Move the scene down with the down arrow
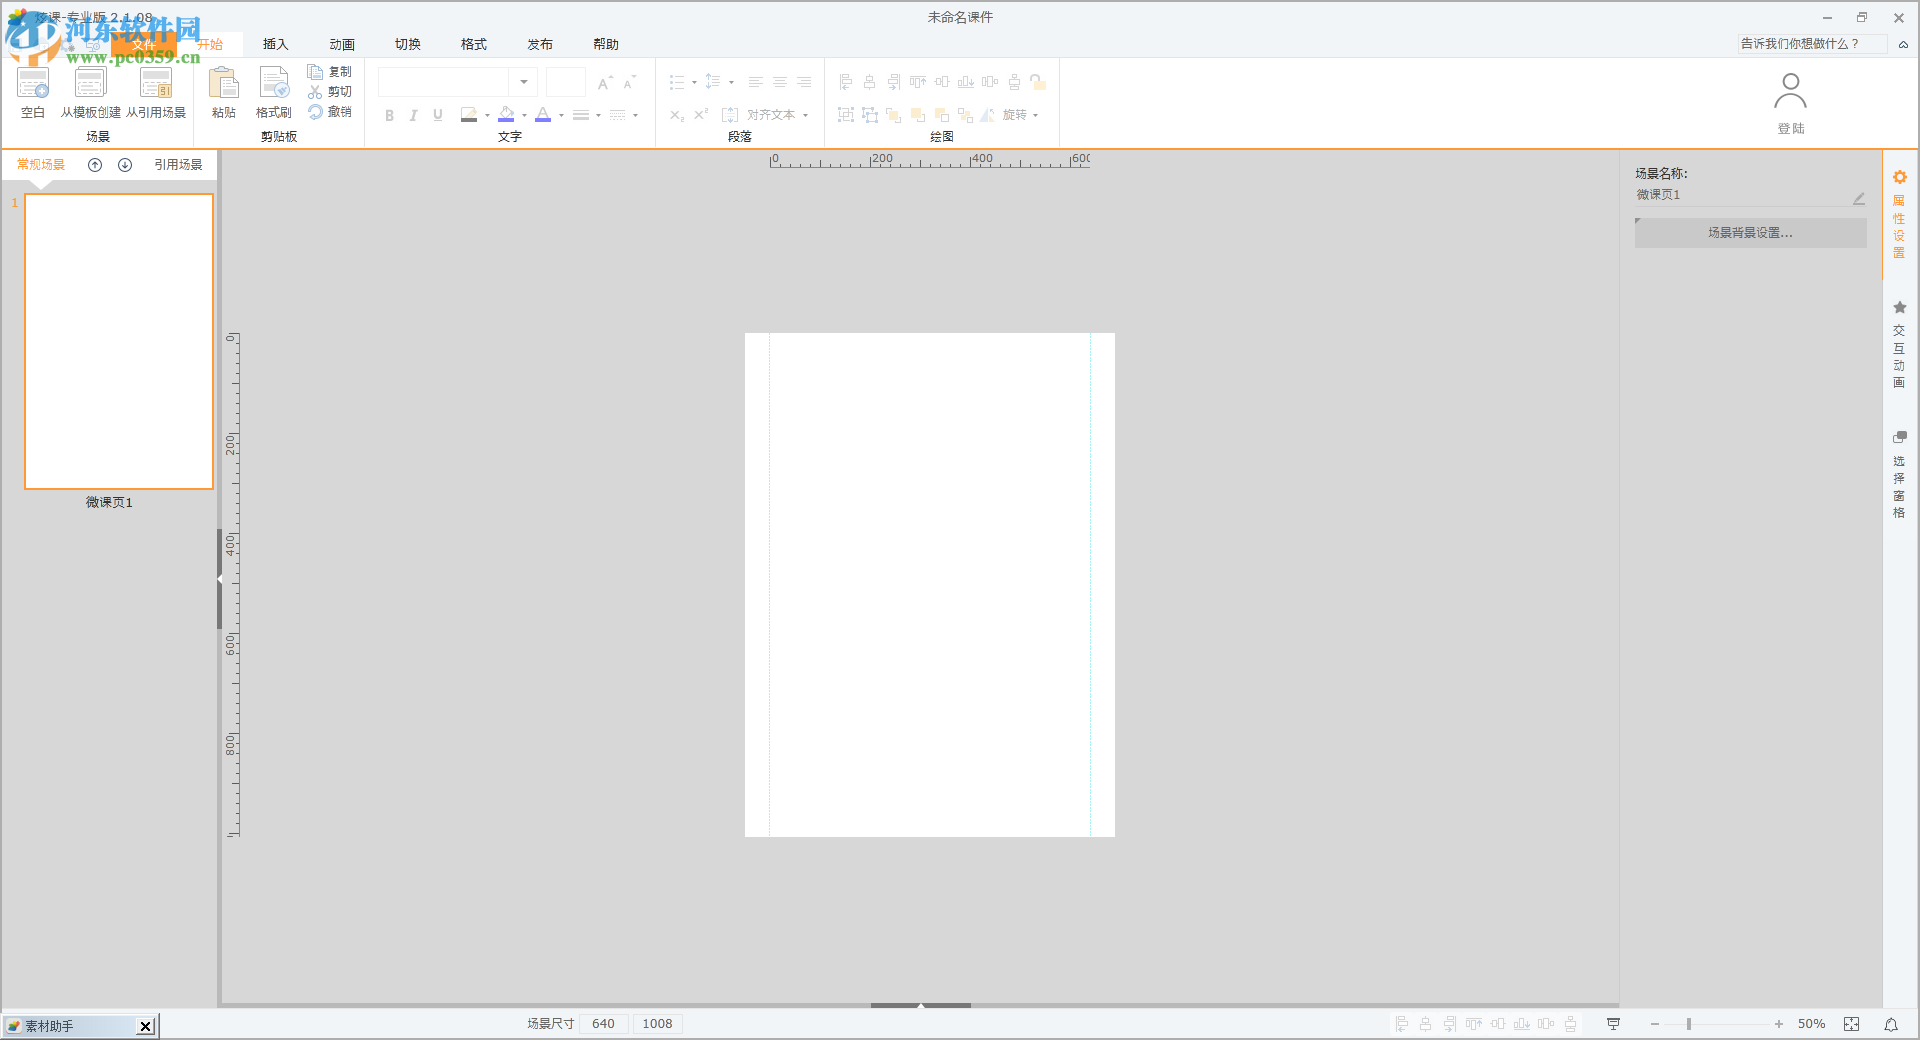 125,165
